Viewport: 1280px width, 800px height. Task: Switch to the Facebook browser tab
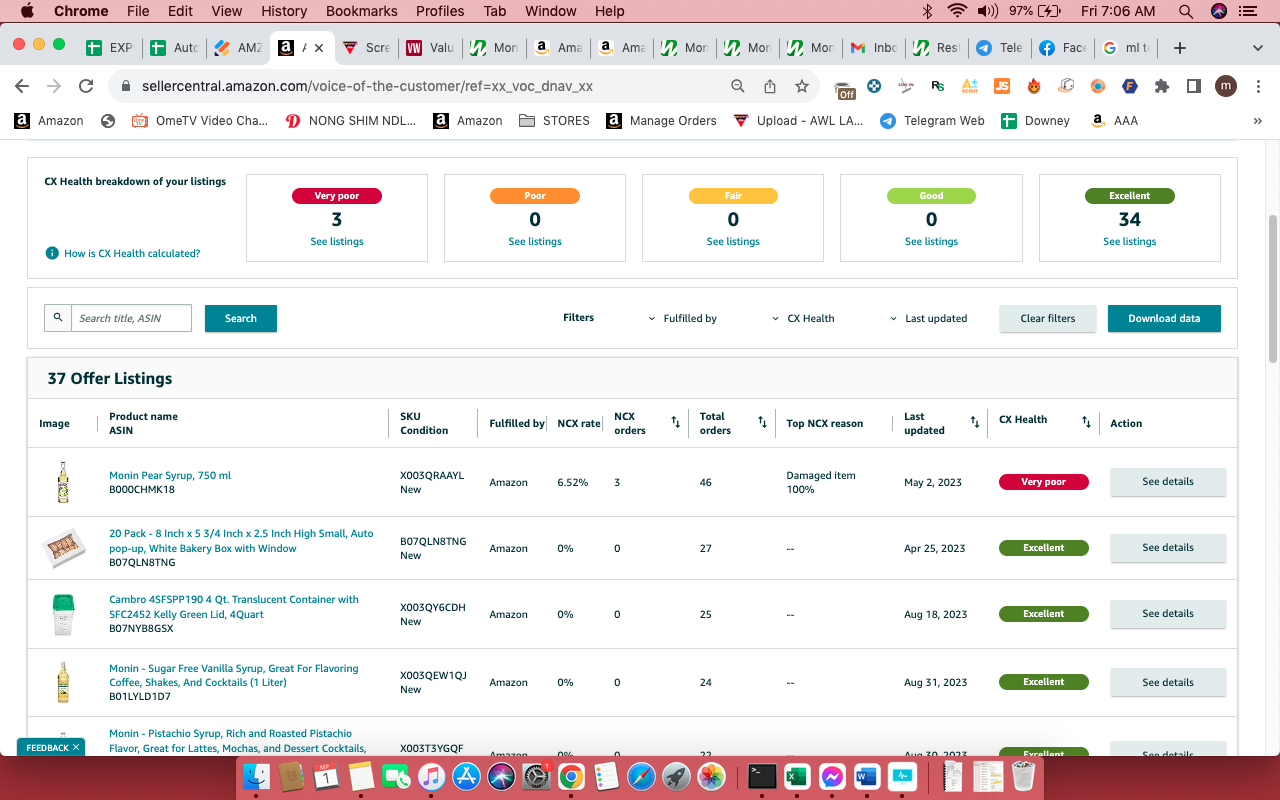click(x=1061, y=48)
